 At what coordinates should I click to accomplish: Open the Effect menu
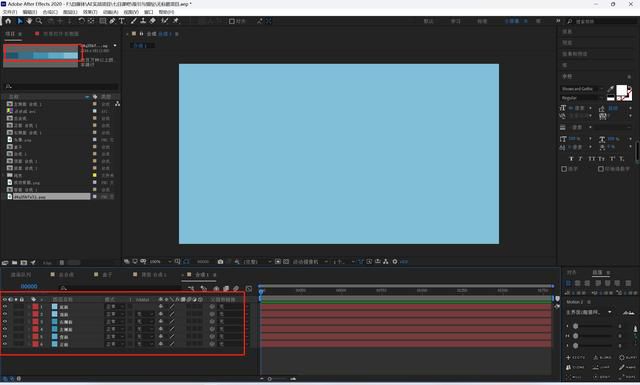click(90, 12)
